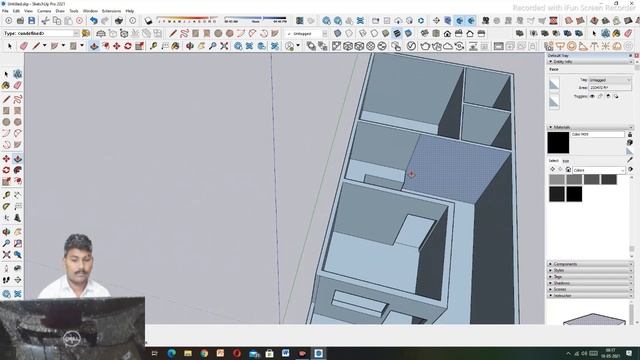Toggle receive shadows in Entity Info
The width and height of the screenshot is (640, 360).
tap(608, 96)
